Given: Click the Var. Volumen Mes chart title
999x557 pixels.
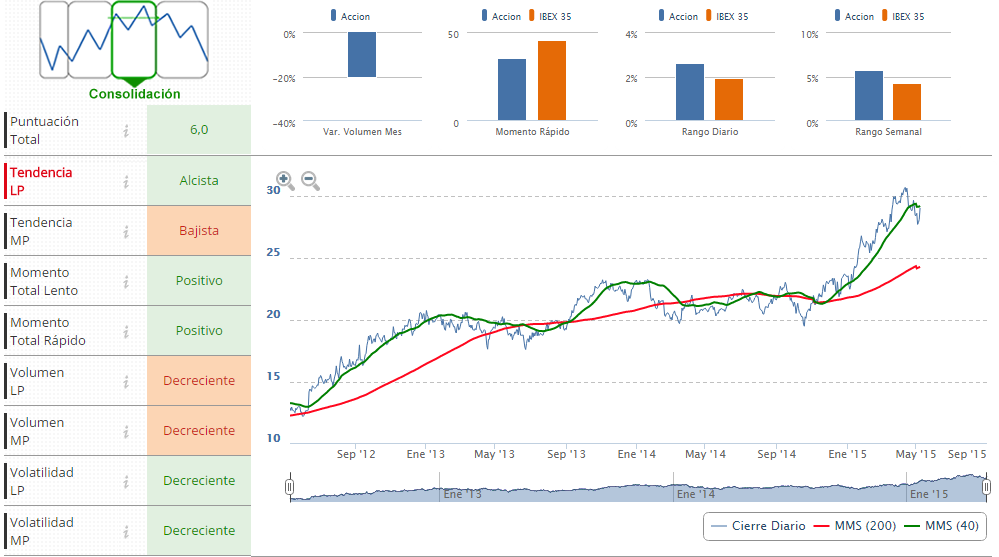Looking at the screenshot, I should [x=363, y=131].
